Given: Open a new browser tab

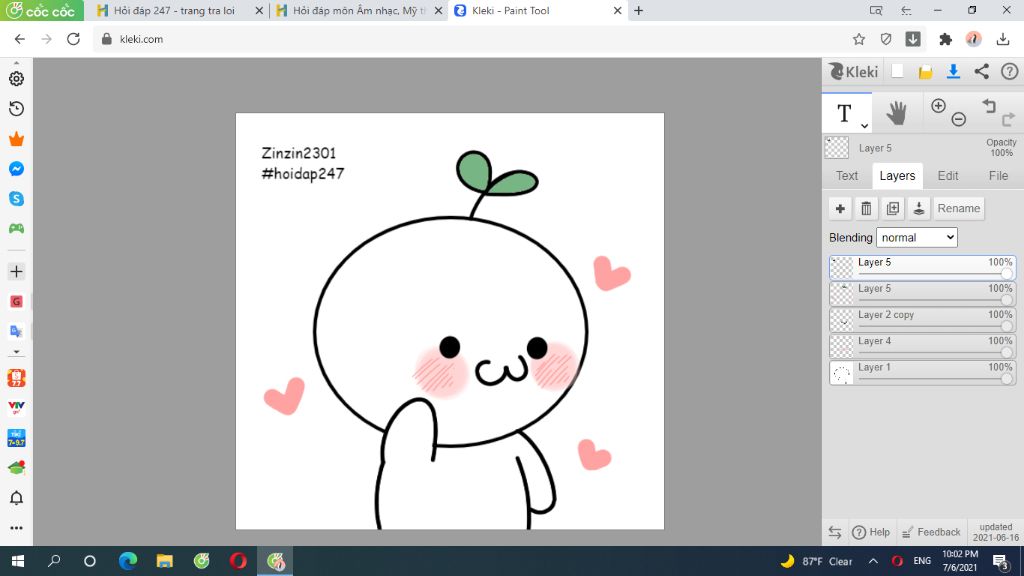Looking at the screenshot, I should tap(639, 10).
